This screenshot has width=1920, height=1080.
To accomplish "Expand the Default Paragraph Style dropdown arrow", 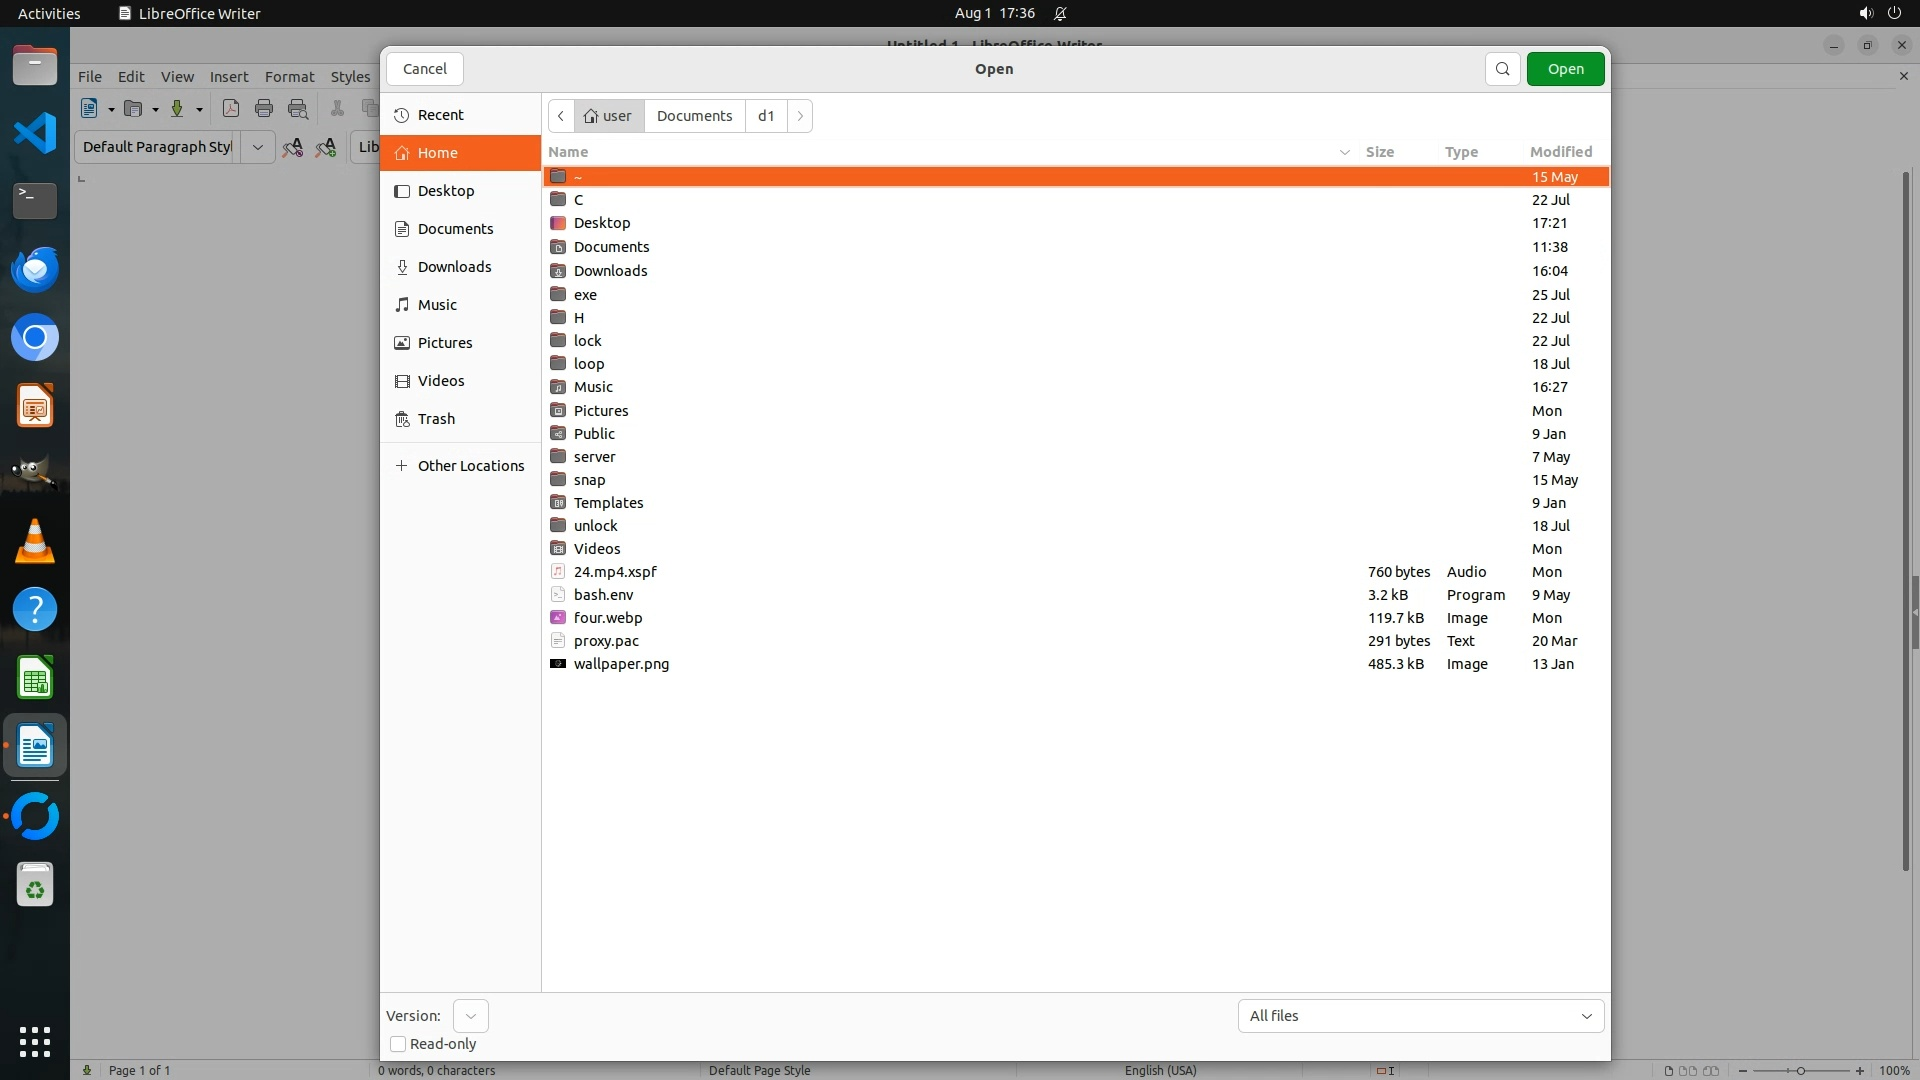I will [x=257, y=147].
